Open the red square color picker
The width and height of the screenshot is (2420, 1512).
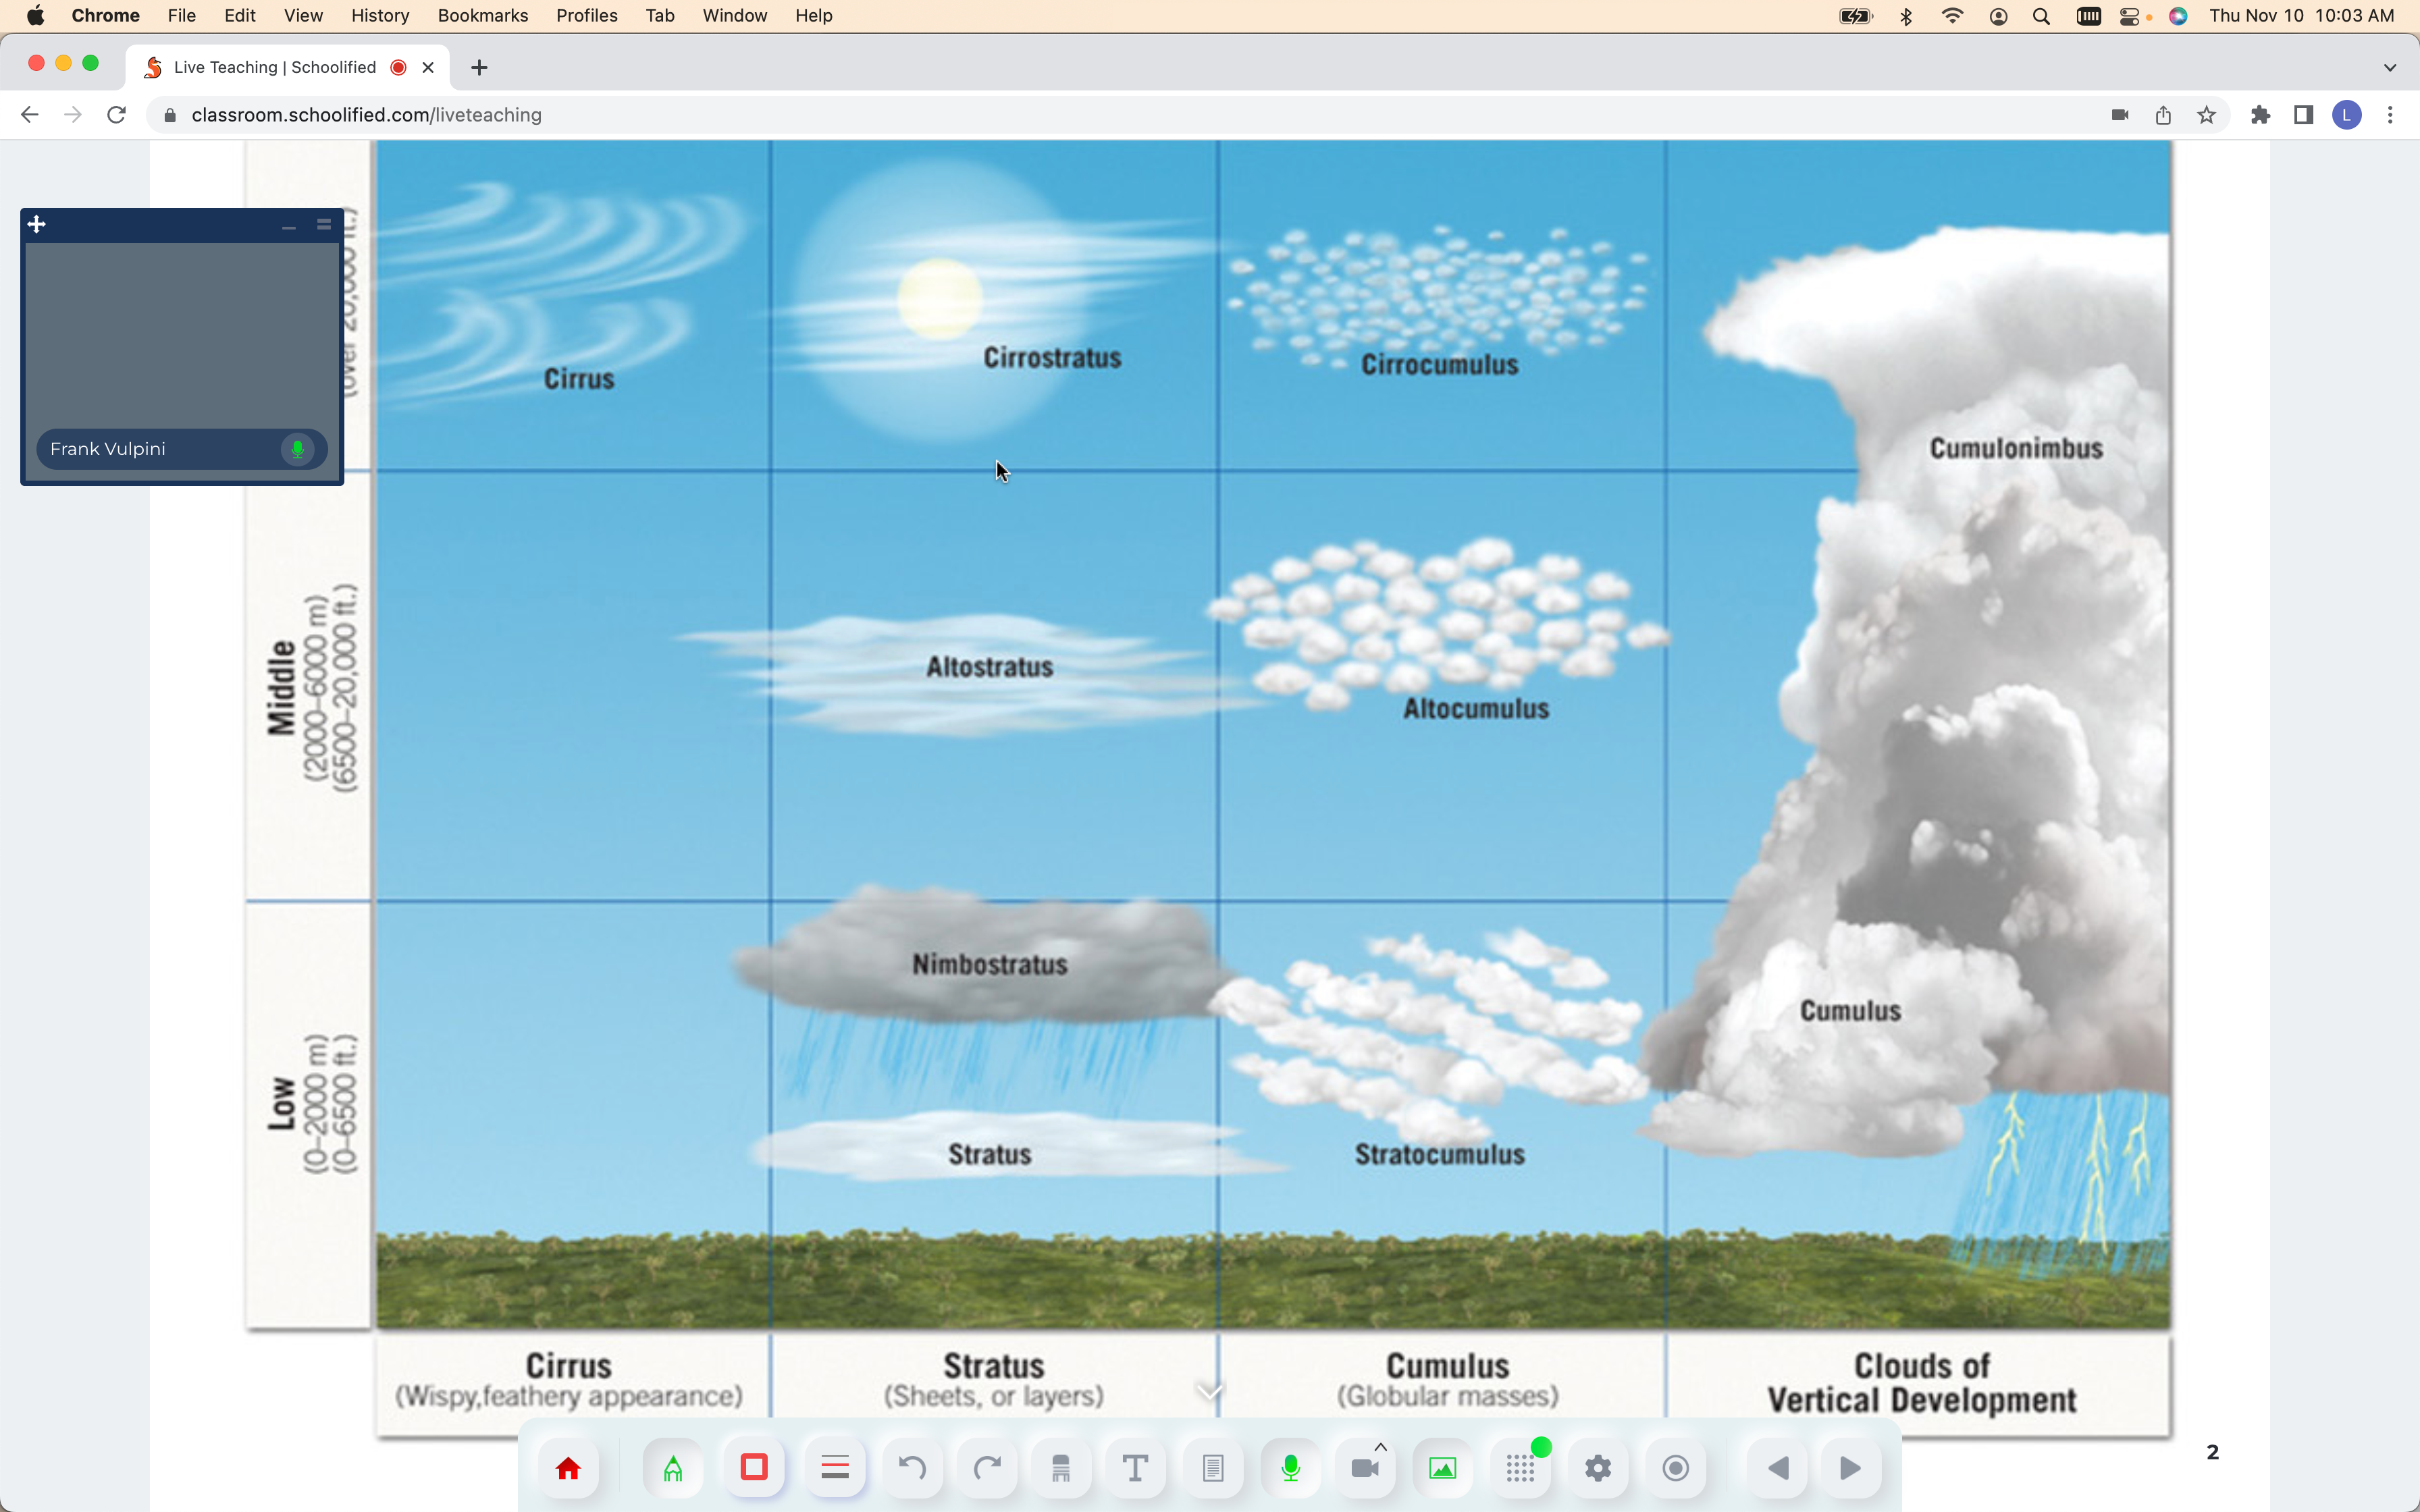(754, 1468)
